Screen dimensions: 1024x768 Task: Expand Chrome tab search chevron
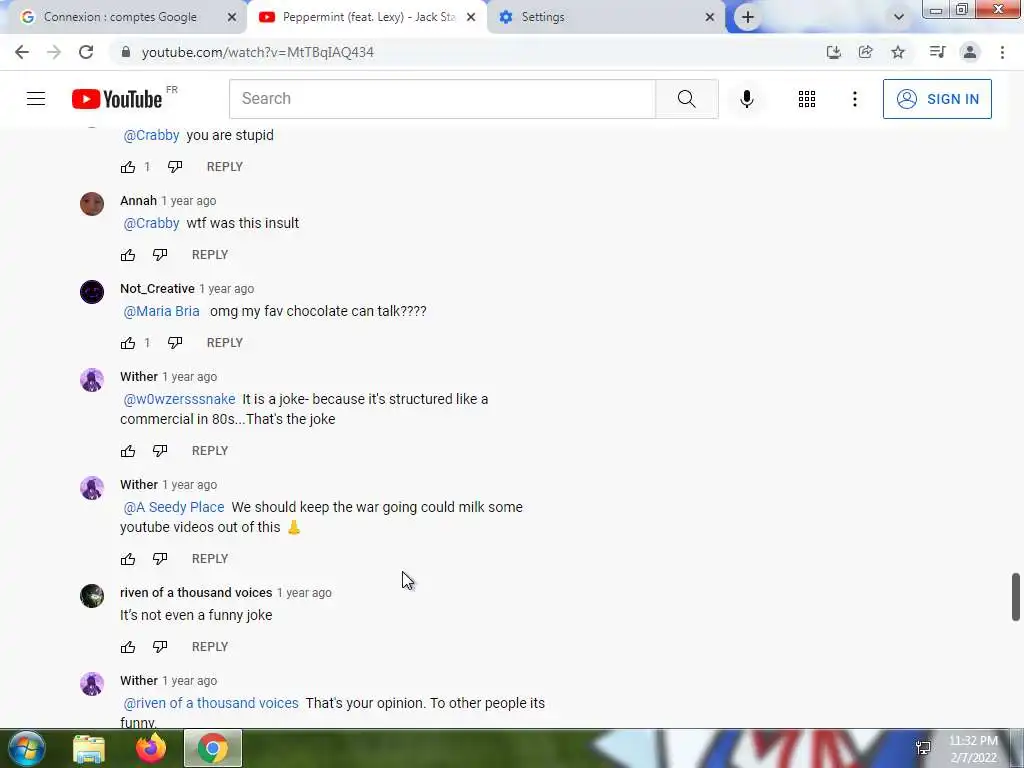click(x=899, y=17)
